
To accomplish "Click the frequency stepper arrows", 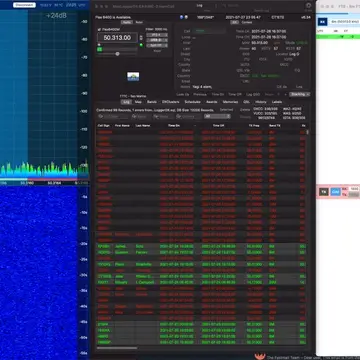I will pos(141,38).
